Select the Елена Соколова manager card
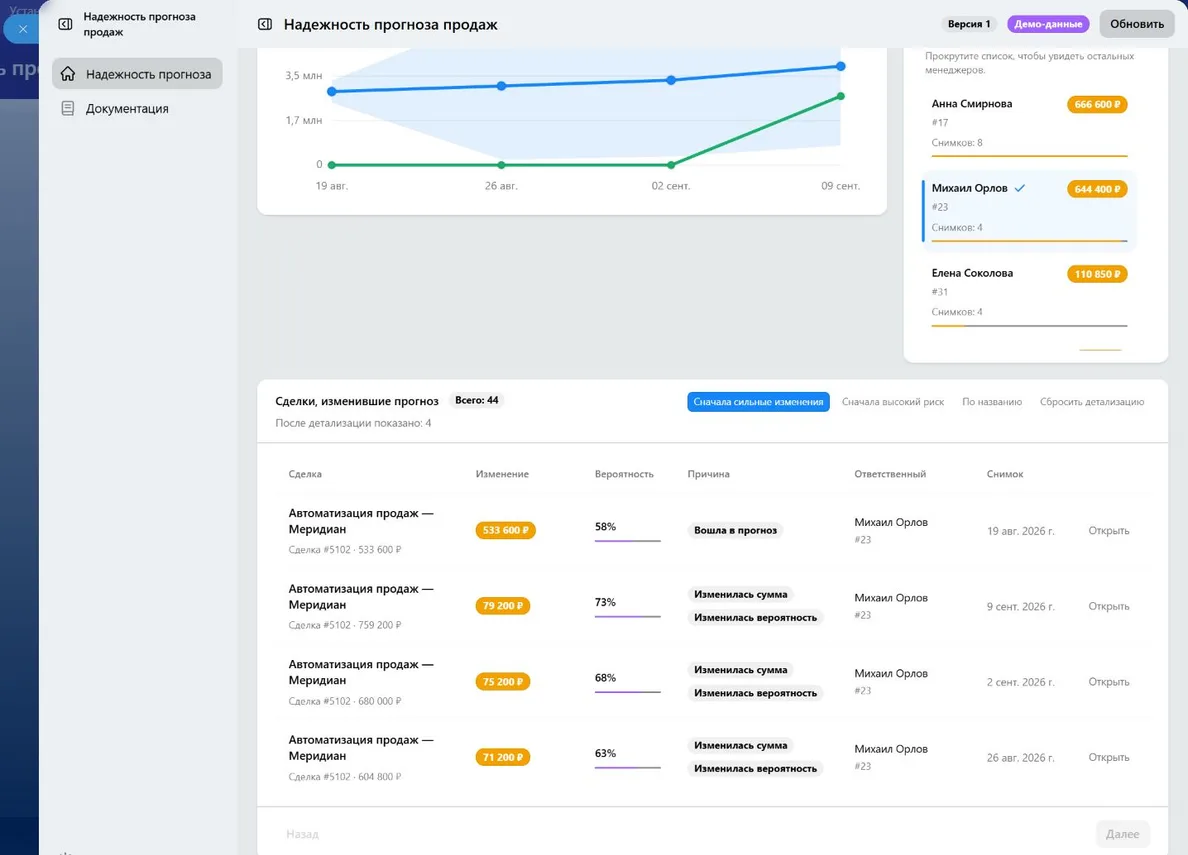Image resolution: width=1188 pixels, height=855 pixels. coord(1029,293)
